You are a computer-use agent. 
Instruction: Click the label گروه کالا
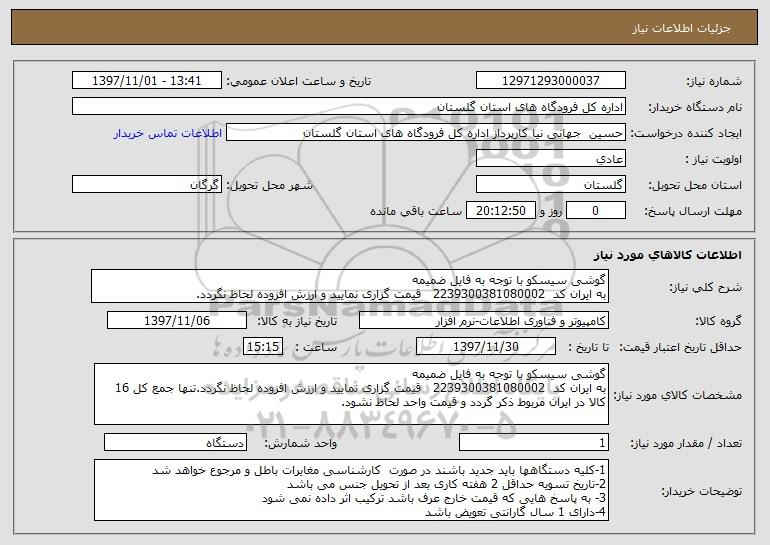point(718,321)
